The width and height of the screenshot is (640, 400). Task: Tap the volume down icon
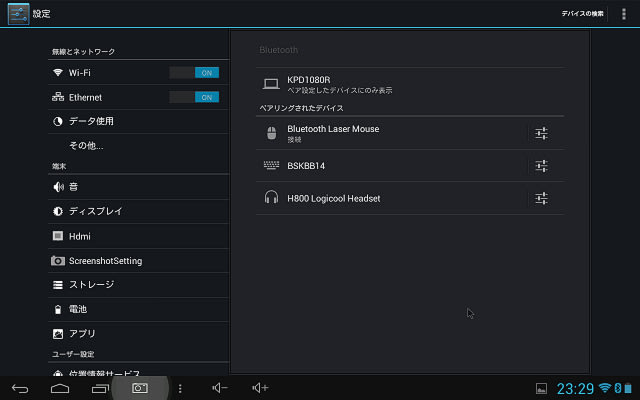[x=220, y=388]
